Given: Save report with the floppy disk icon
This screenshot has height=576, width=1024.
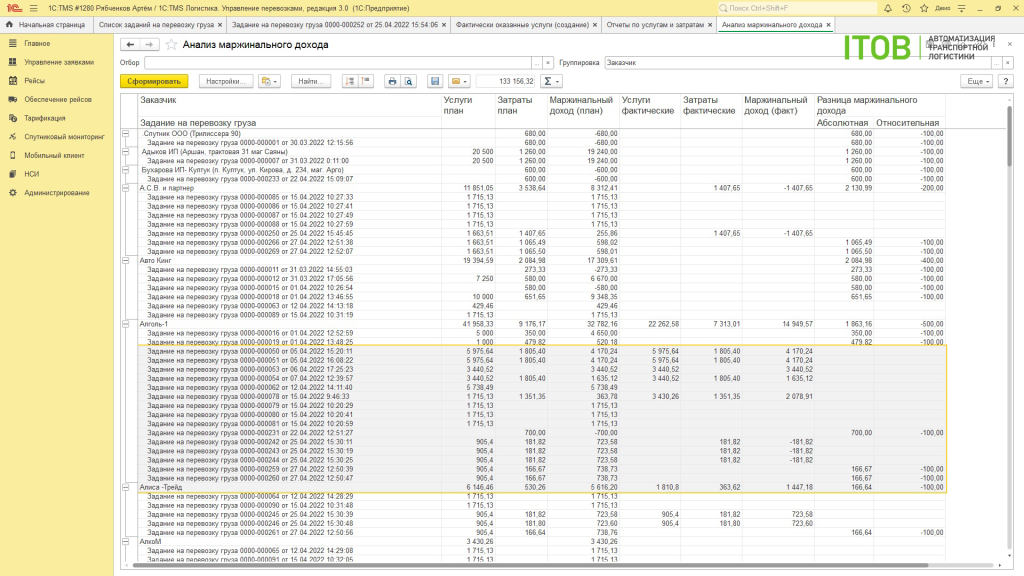Looking at the screenshot, I should point(435,81).
